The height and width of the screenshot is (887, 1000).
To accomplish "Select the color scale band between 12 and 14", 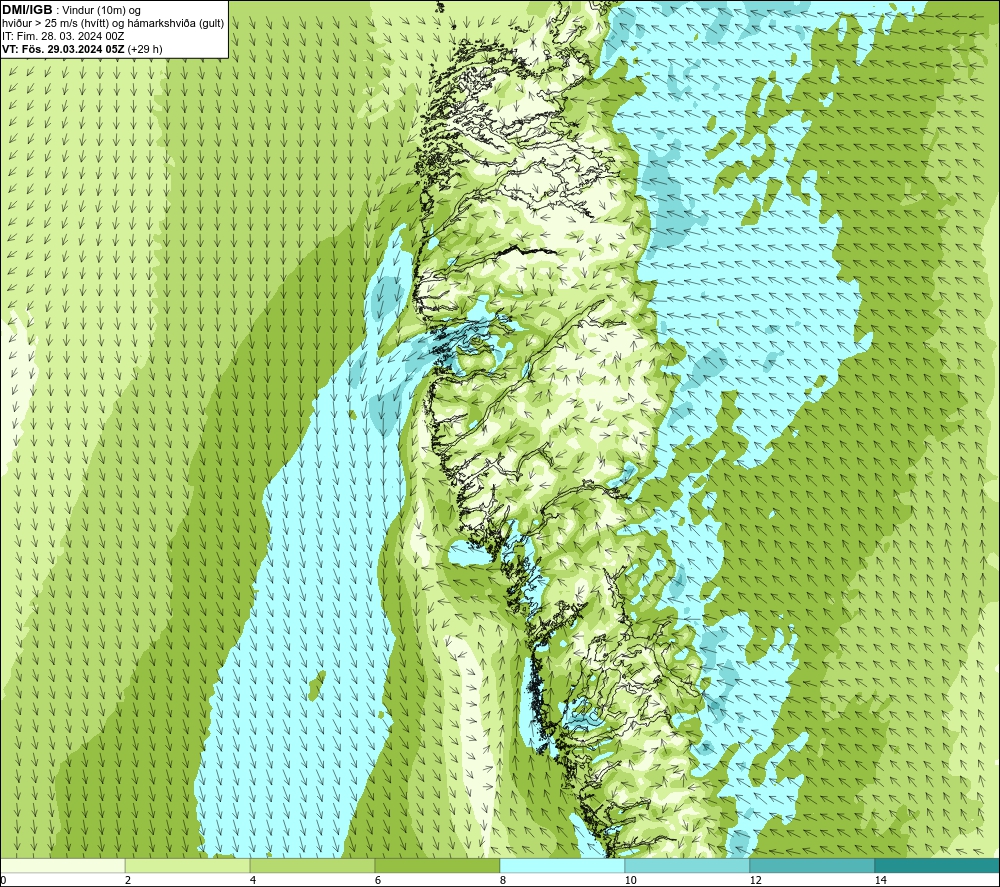I will click(812, 865).
